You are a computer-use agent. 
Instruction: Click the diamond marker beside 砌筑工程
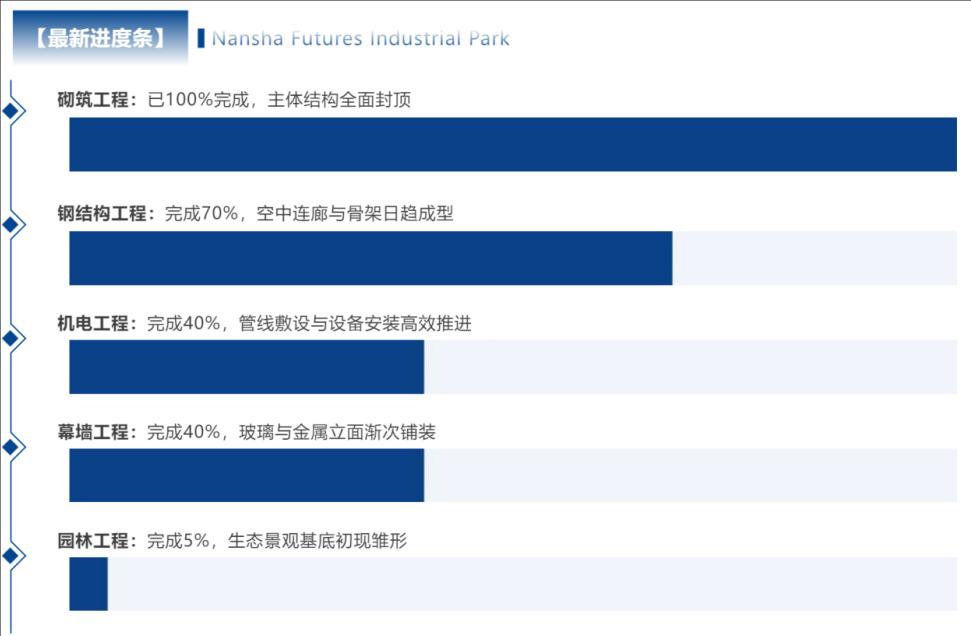12,110
